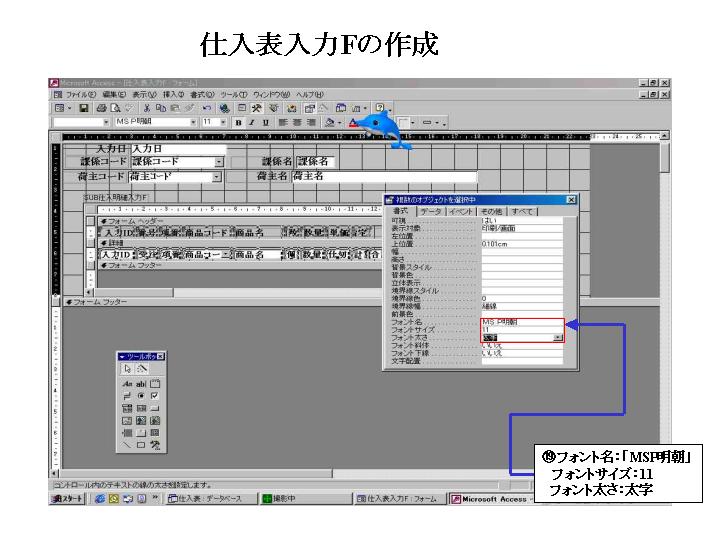Select the Toggle Button tool in toolbox
Image resolution: width=720 pixels, height=540 pixels.
pos(127,396)
